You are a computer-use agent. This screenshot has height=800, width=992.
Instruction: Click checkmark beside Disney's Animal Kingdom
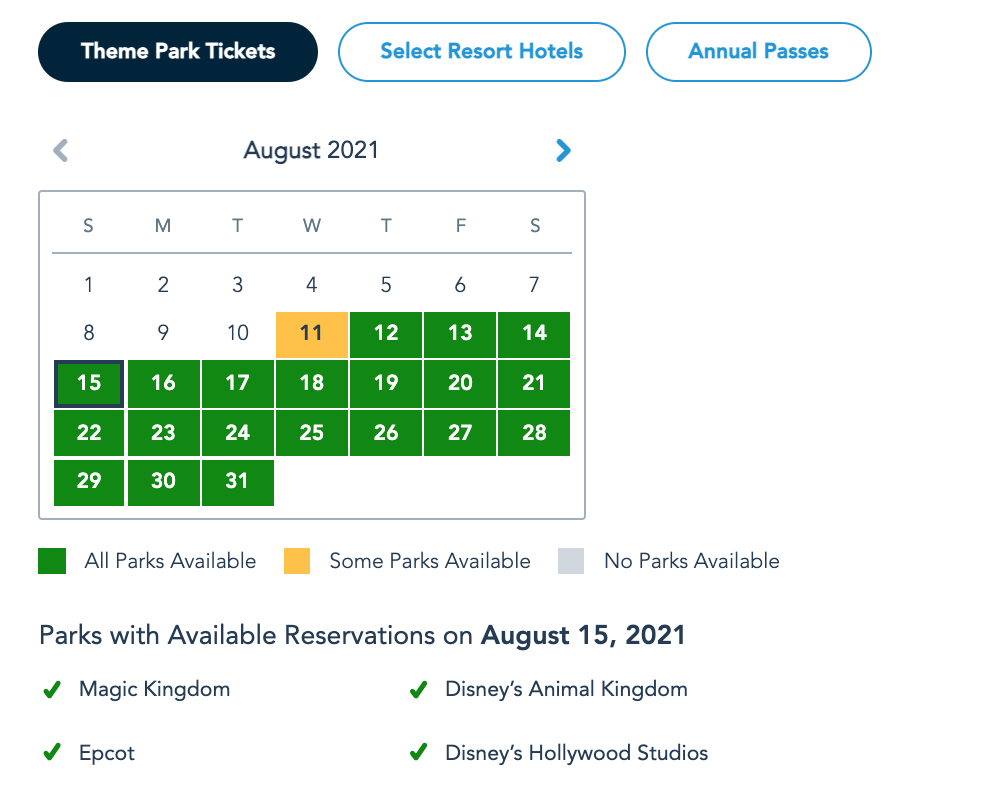tap(419, 689)
